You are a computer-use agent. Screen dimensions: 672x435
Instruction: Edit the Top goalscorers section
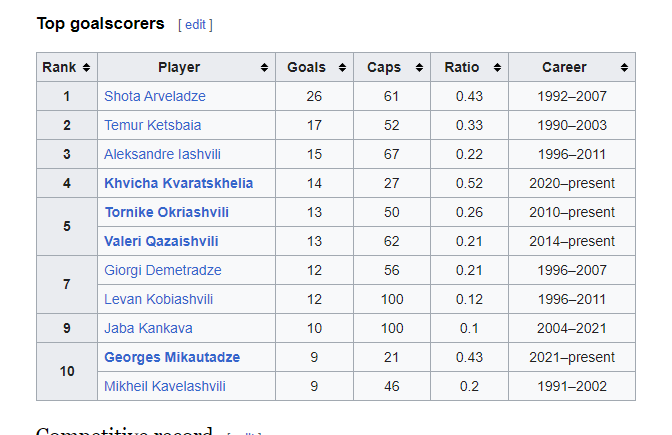pyautogui.click(x=195, y=24)
